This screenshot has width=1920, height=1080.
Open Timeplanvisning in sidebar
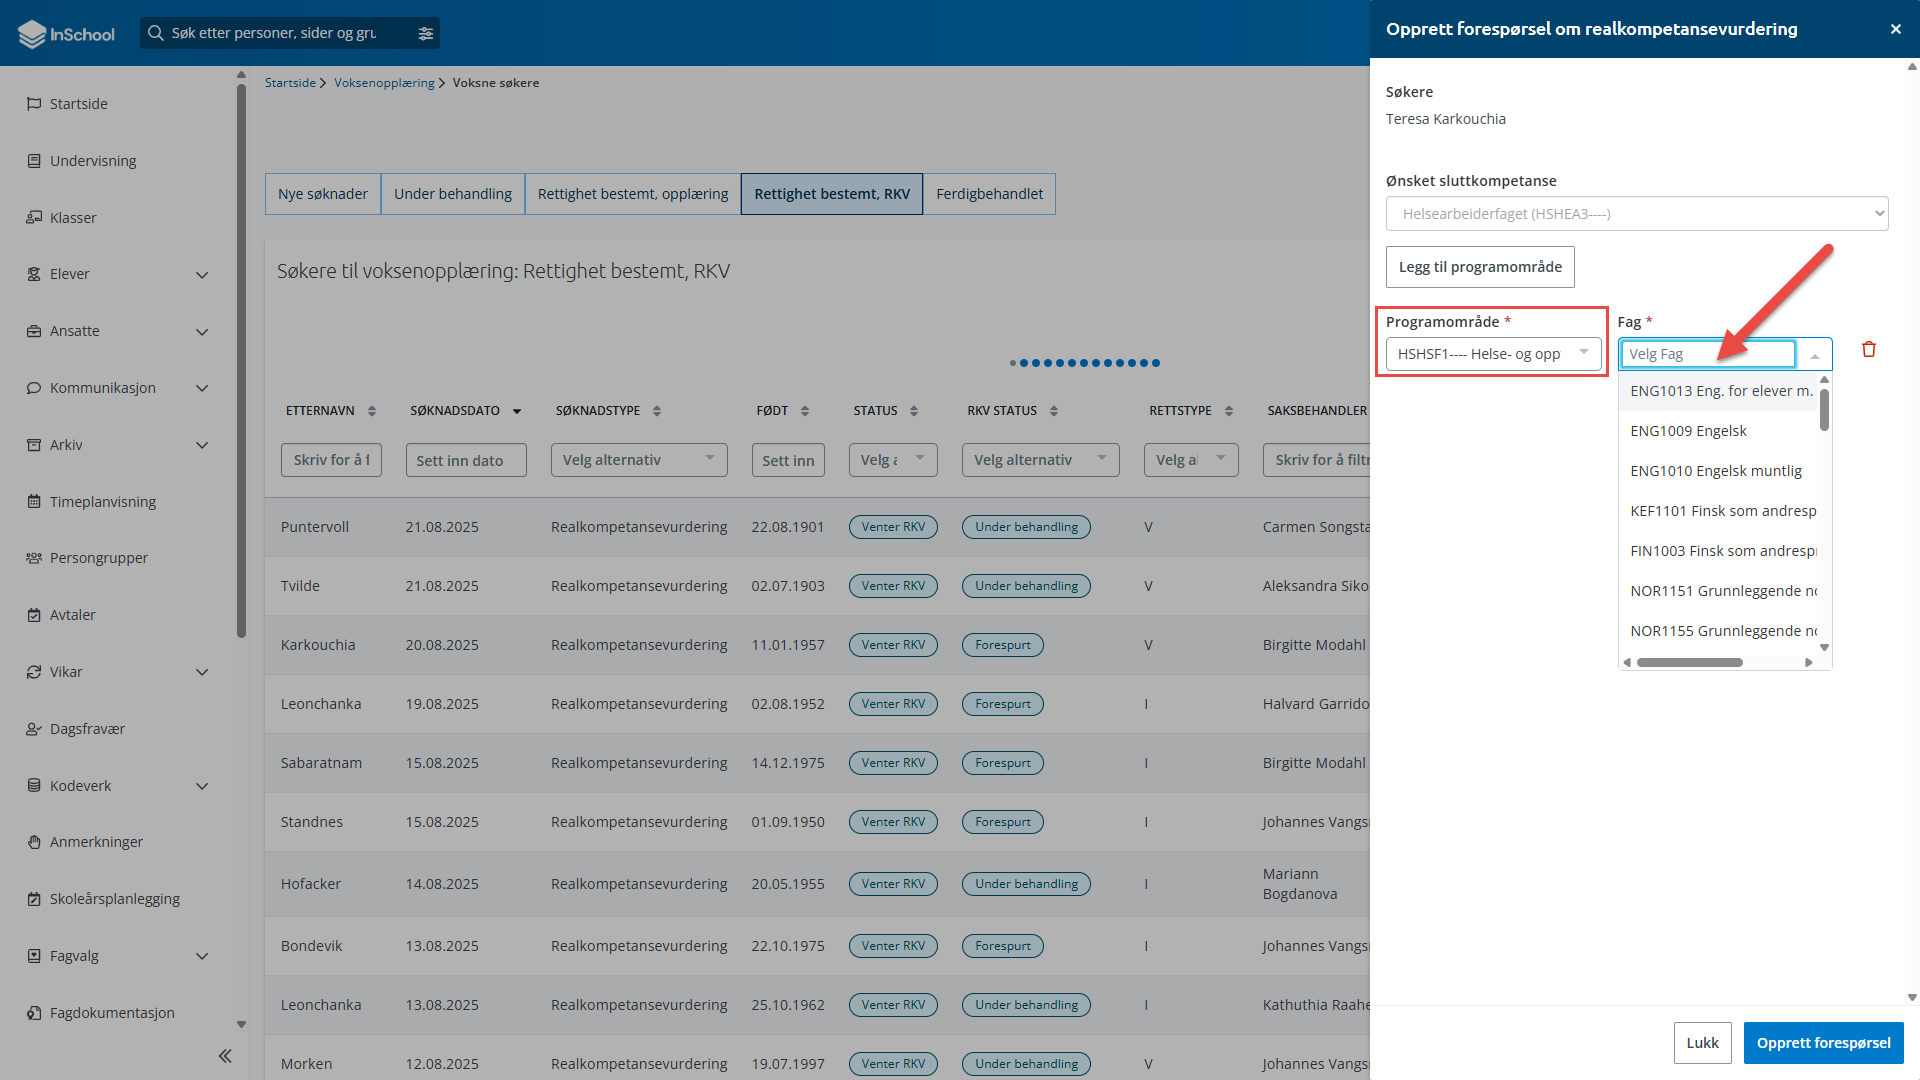[x=103, y=502]
